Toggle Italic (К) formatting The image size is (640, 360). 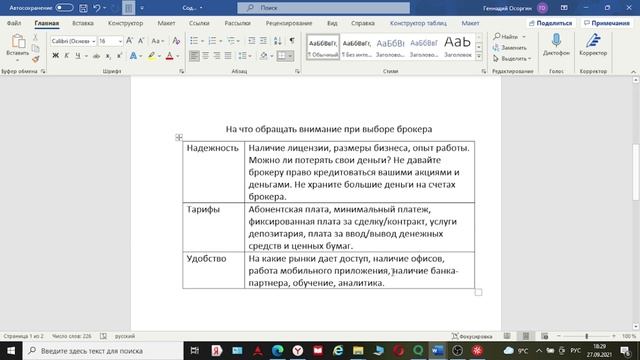coord(67,56)
